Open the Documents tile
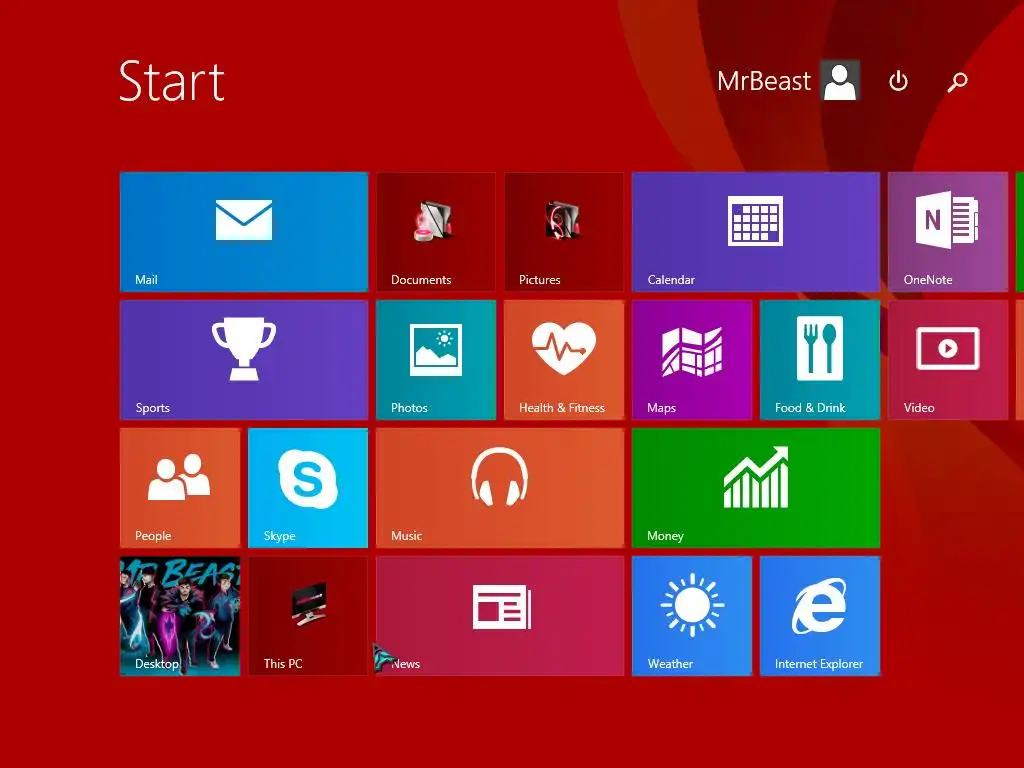 pyautogui.click(x=436, y=232)
